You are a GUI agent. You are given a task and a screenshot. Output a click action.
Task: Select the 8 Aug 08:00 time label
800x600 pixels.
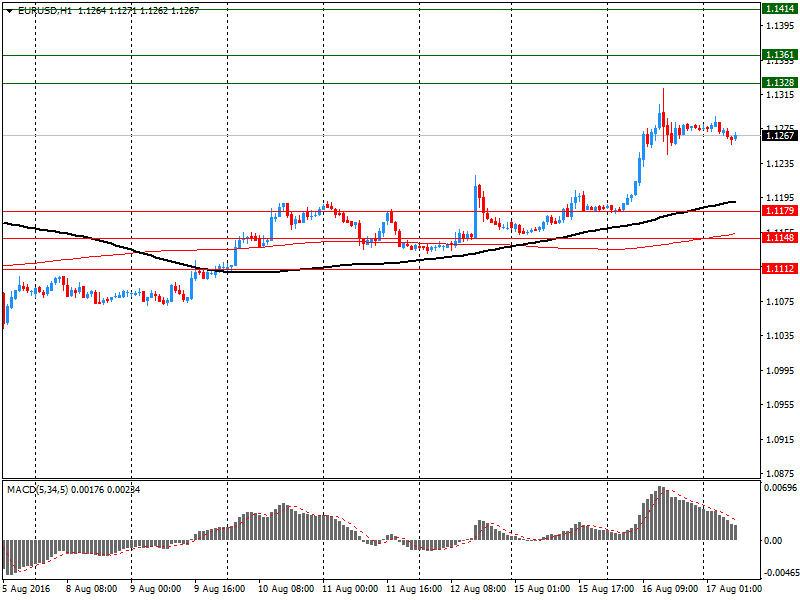91,589
